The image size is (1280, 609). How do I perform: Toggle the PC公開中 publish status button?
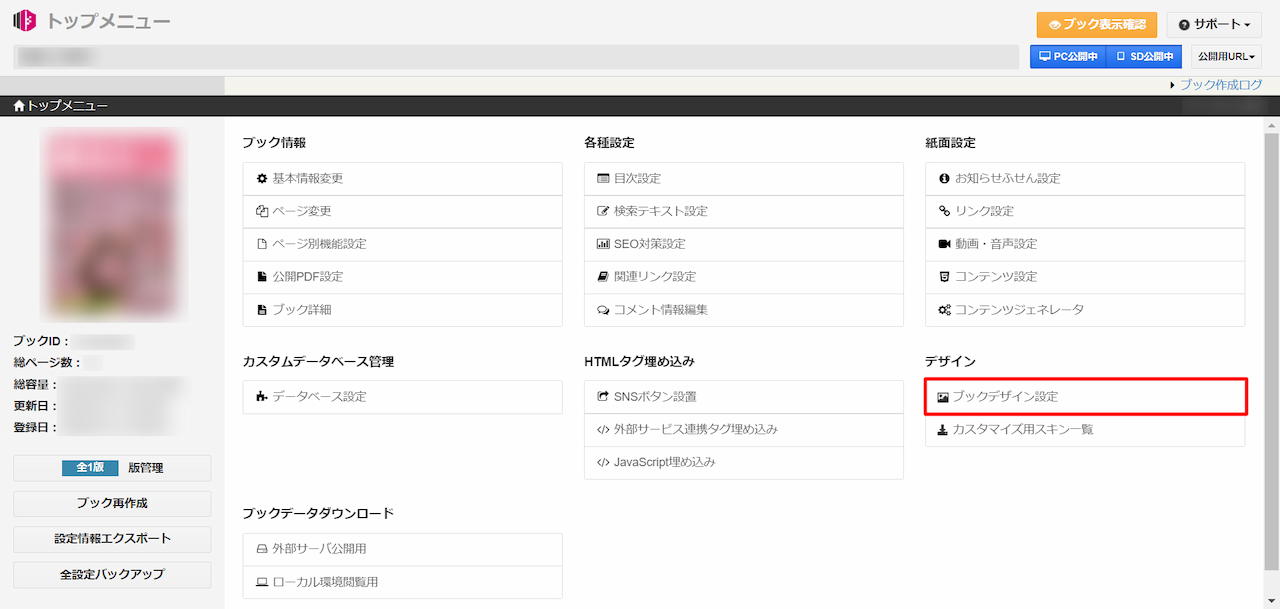tap(1068, 57)
